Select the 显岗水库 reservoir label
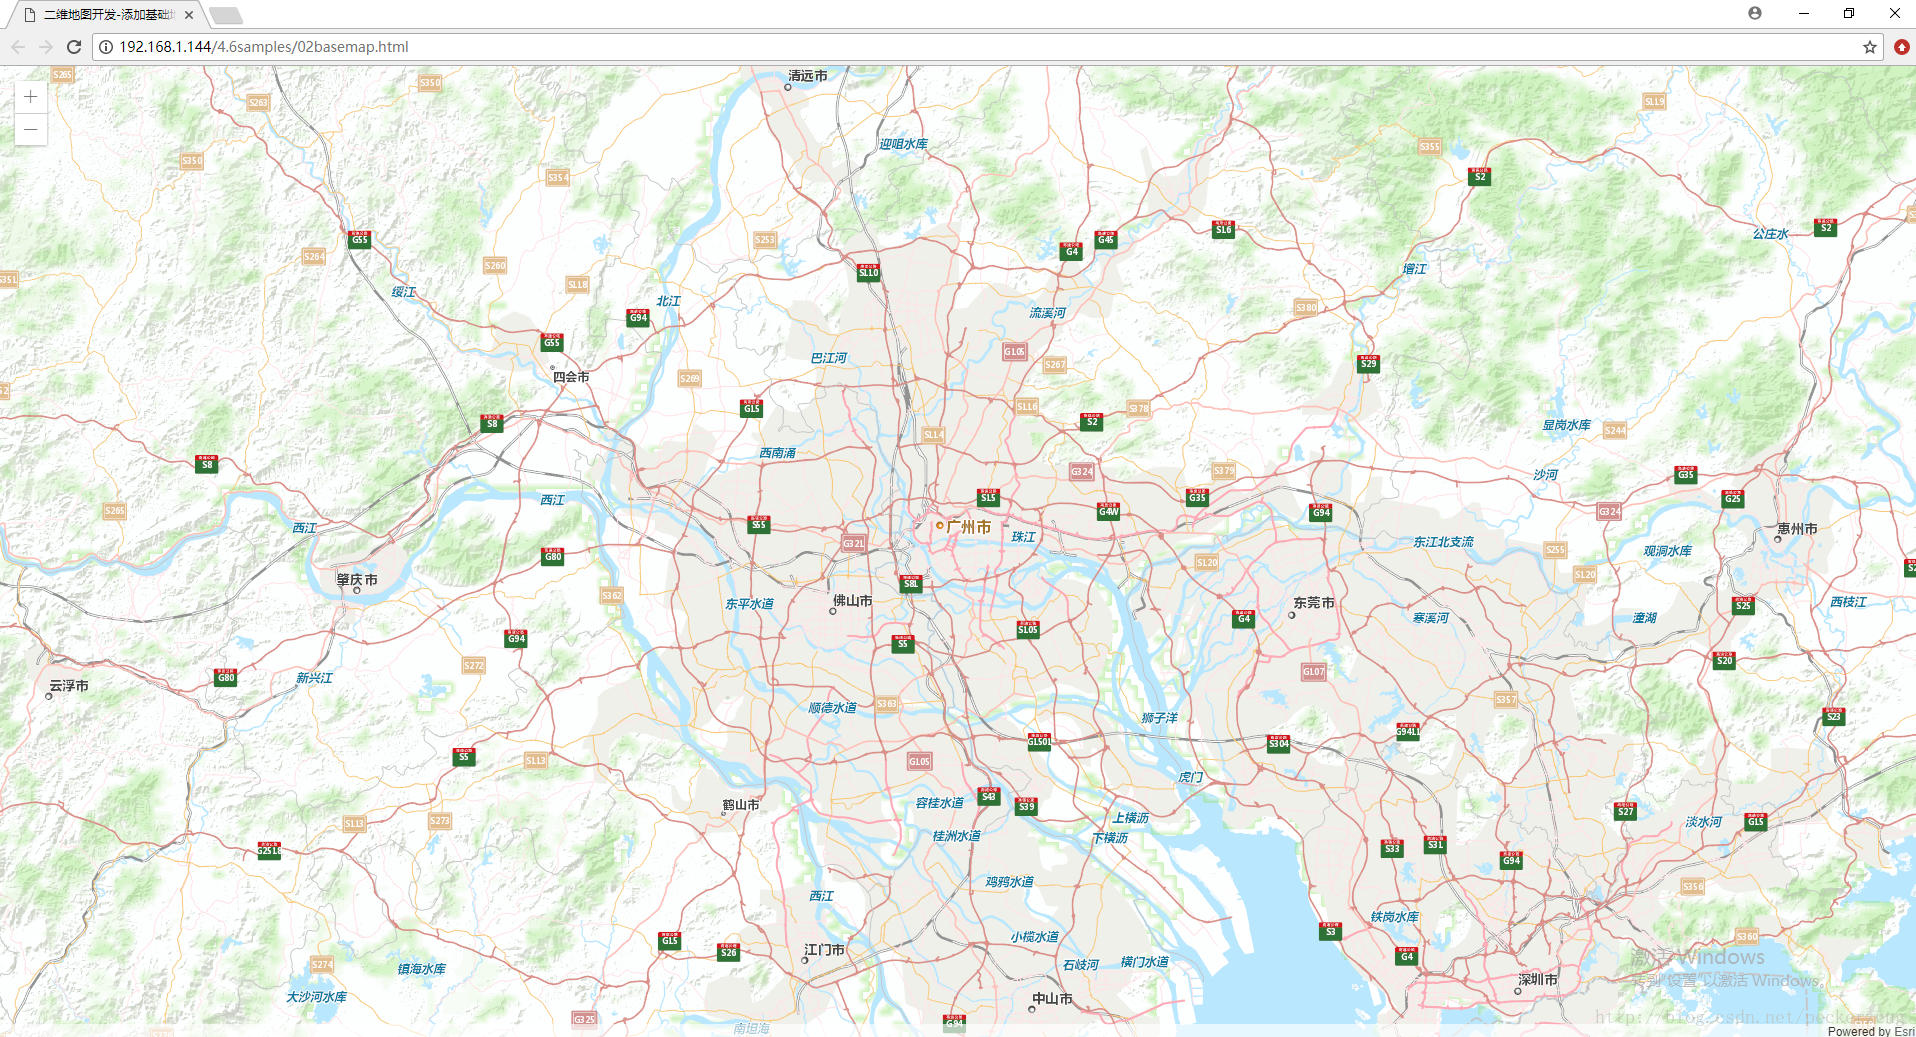 tap(1566, 425)
